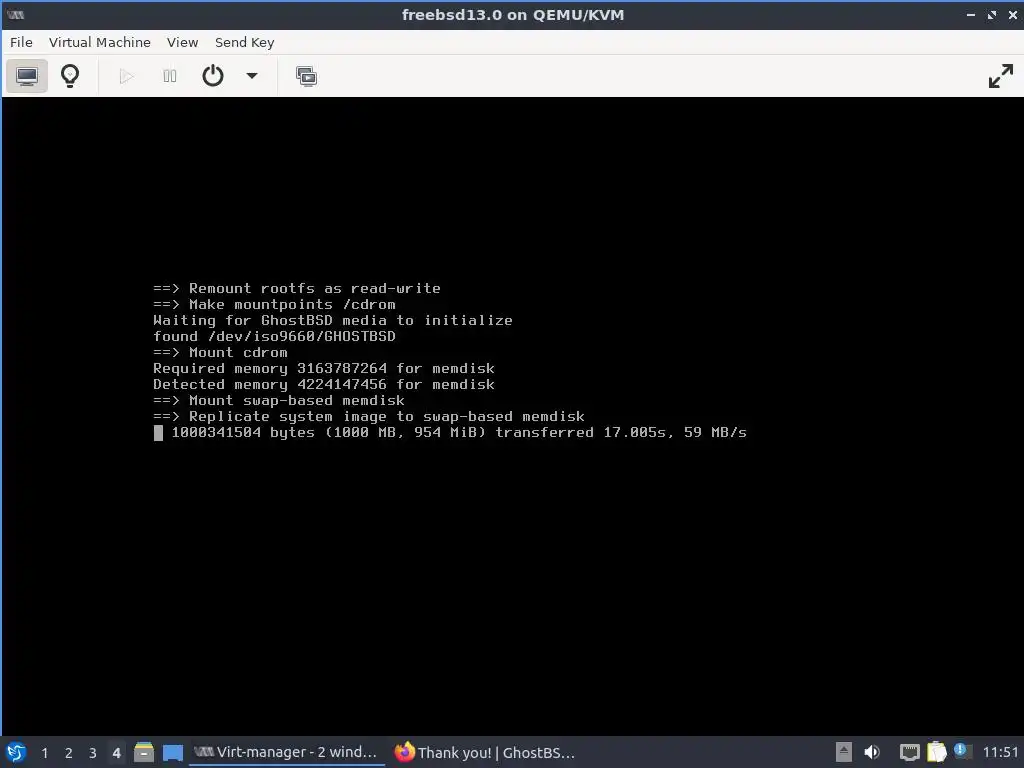Viewport: 1024px width, 768px height.
Task: Switch to the Firefox GhostBSD window
Action: tap(485, 752)
